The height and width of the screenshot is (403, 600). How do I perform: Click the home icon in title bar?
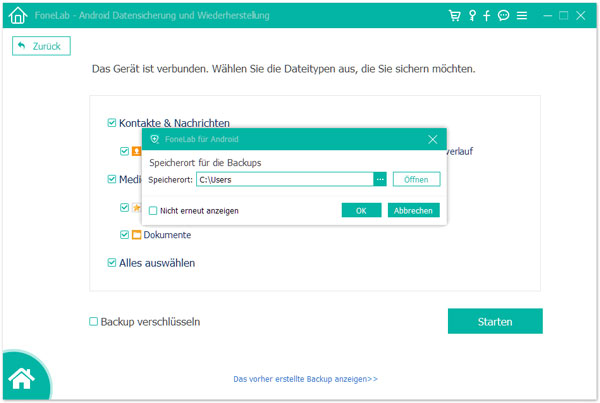click(x=18, y=15)
